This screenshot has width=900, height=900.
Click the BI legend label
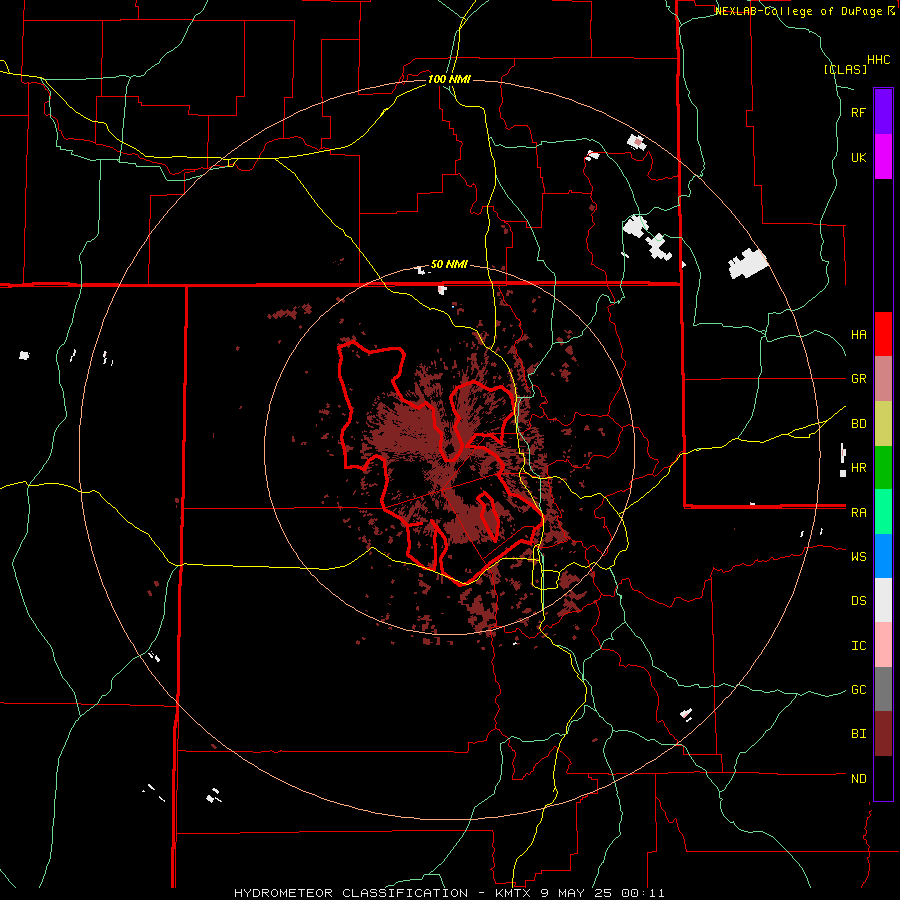[858, 734]
